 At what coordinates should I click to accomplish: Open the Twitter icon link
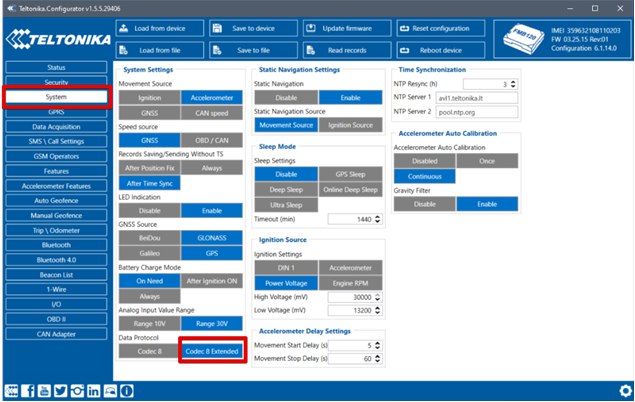tap(61, 391)
